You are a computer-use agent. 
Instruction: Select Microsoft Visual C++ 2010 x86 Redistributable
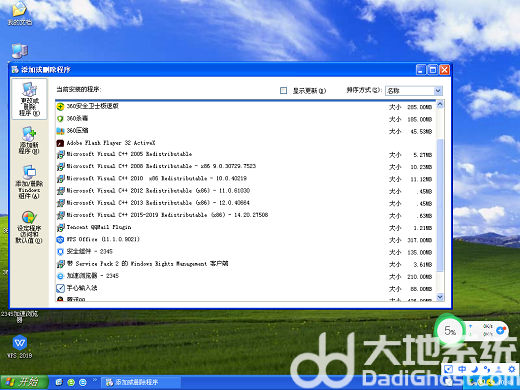point(246,179)
